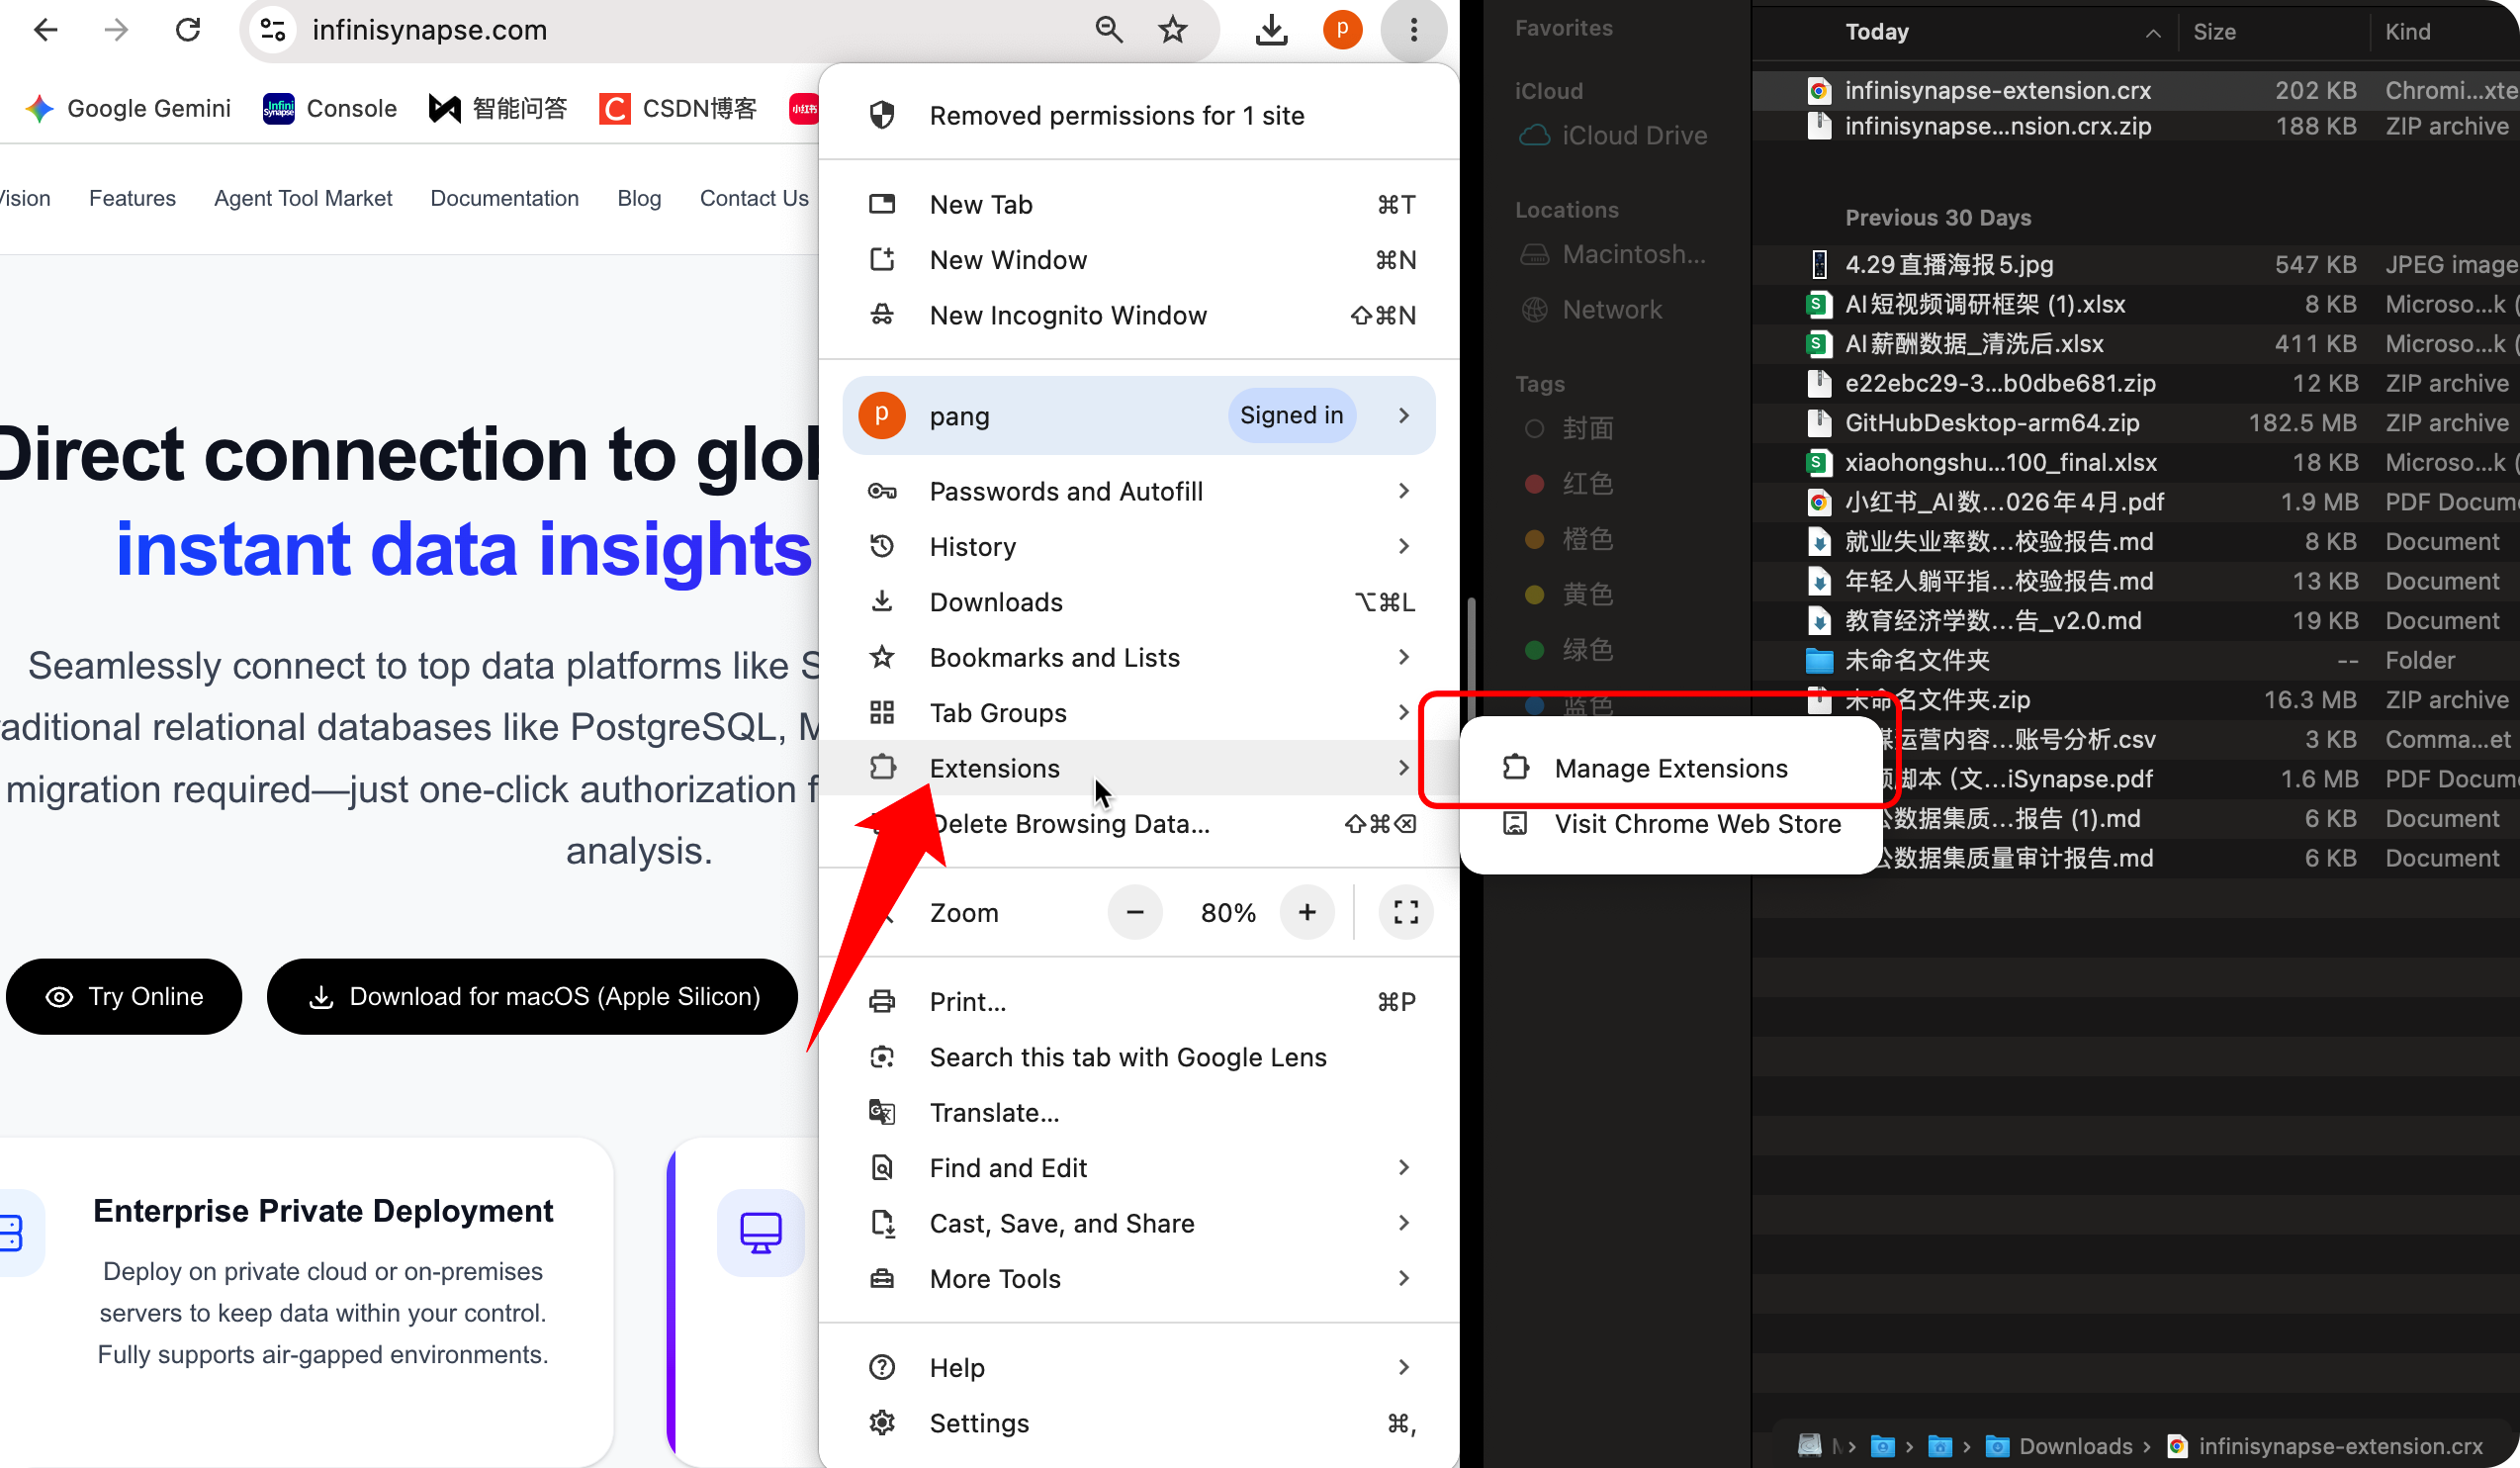This screenshot has width=2520, height=1468.
Task: Click Visit Chrome Web Store
Action: click(1670, 824)
